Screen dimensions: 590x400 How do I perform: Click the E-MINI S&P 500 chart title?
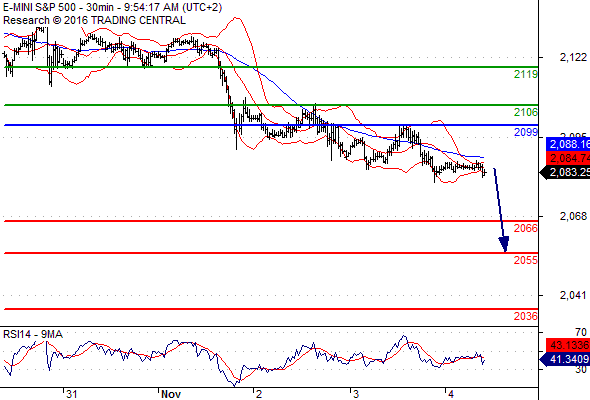(x=113, y=7)
